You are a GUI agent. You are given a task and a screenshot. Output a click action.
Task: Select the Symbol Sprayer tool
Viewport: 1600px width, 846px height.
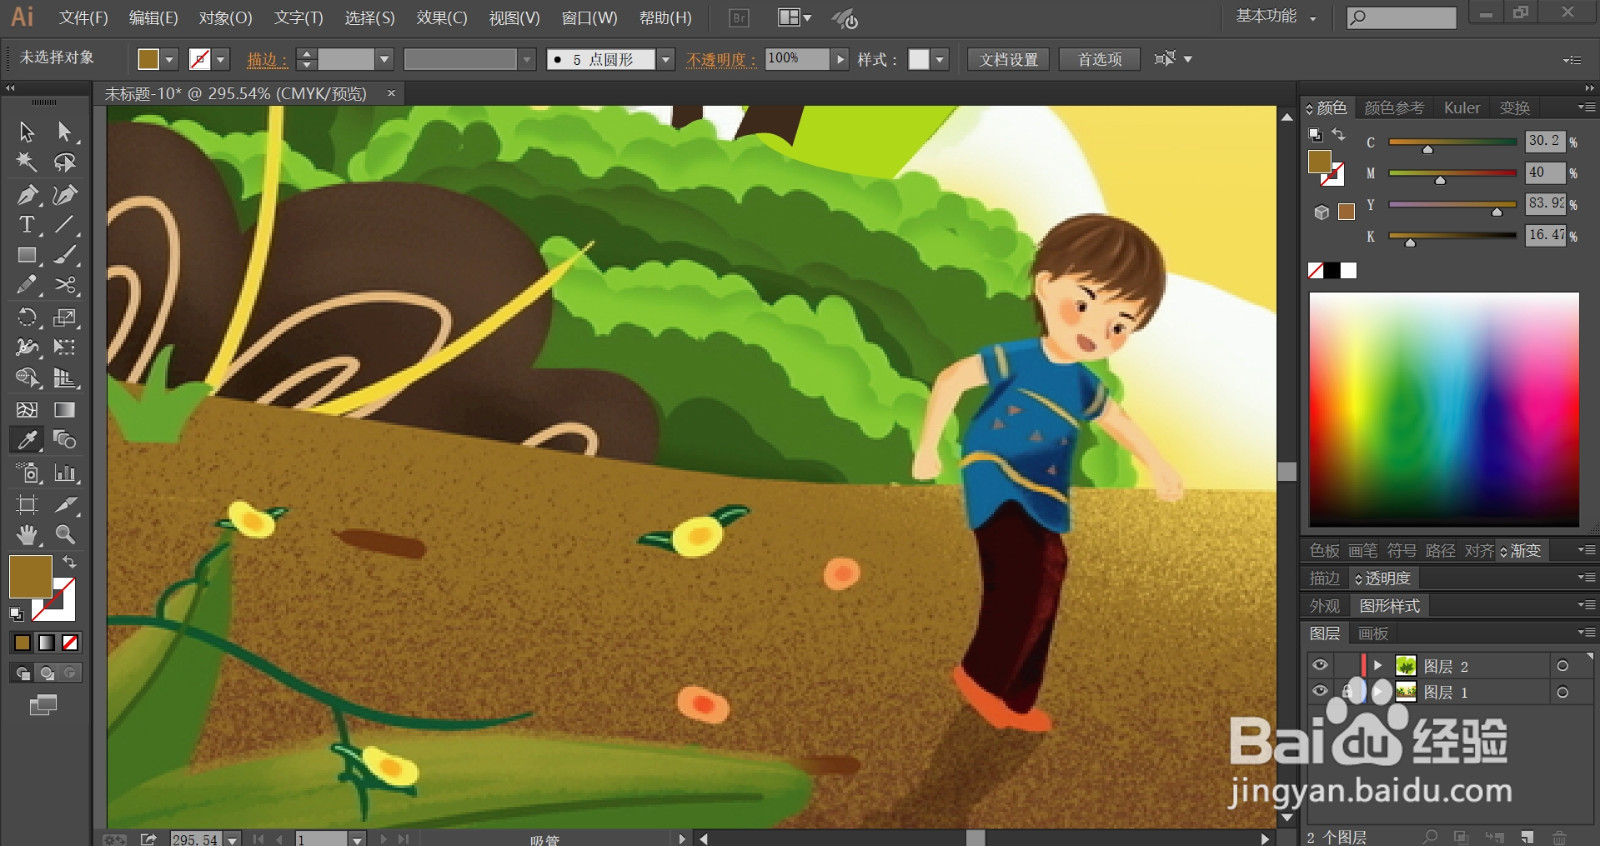tap(27, 473)
